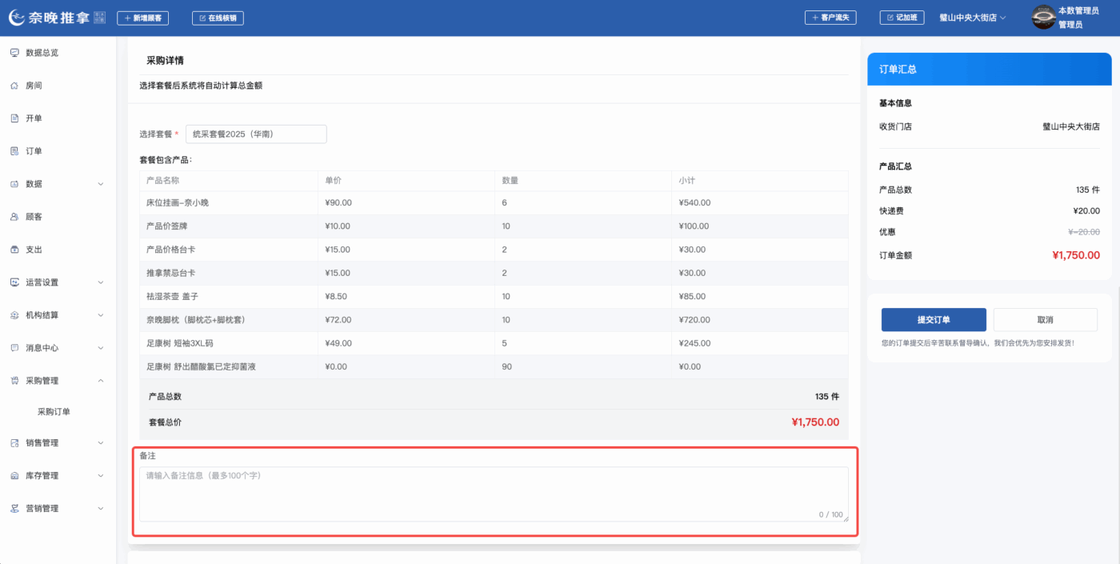Click the QR code icon beside the logo

point(99,18)
